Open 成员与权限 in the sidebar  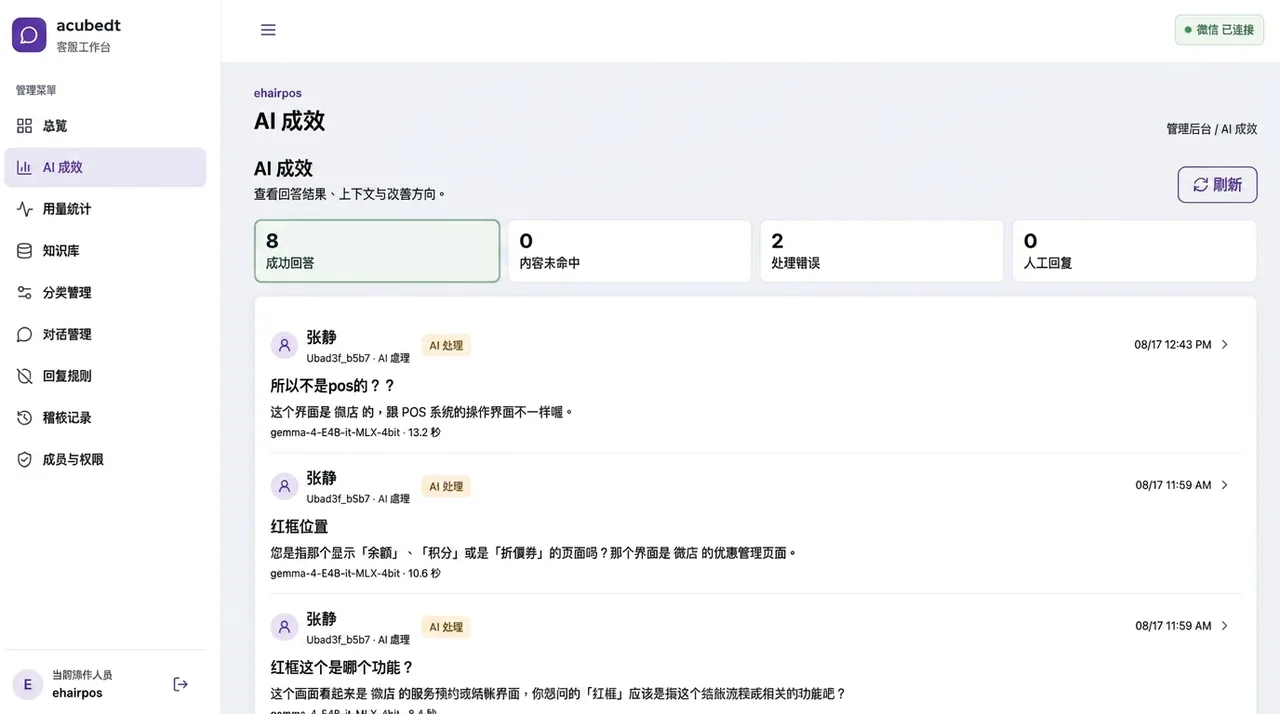[105, 460]
